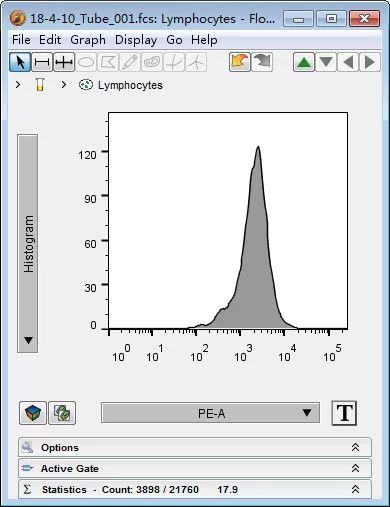Click the green up-arrow navigation button
Image resolution: width=390 pixels, height=507 pixels.
303,62
